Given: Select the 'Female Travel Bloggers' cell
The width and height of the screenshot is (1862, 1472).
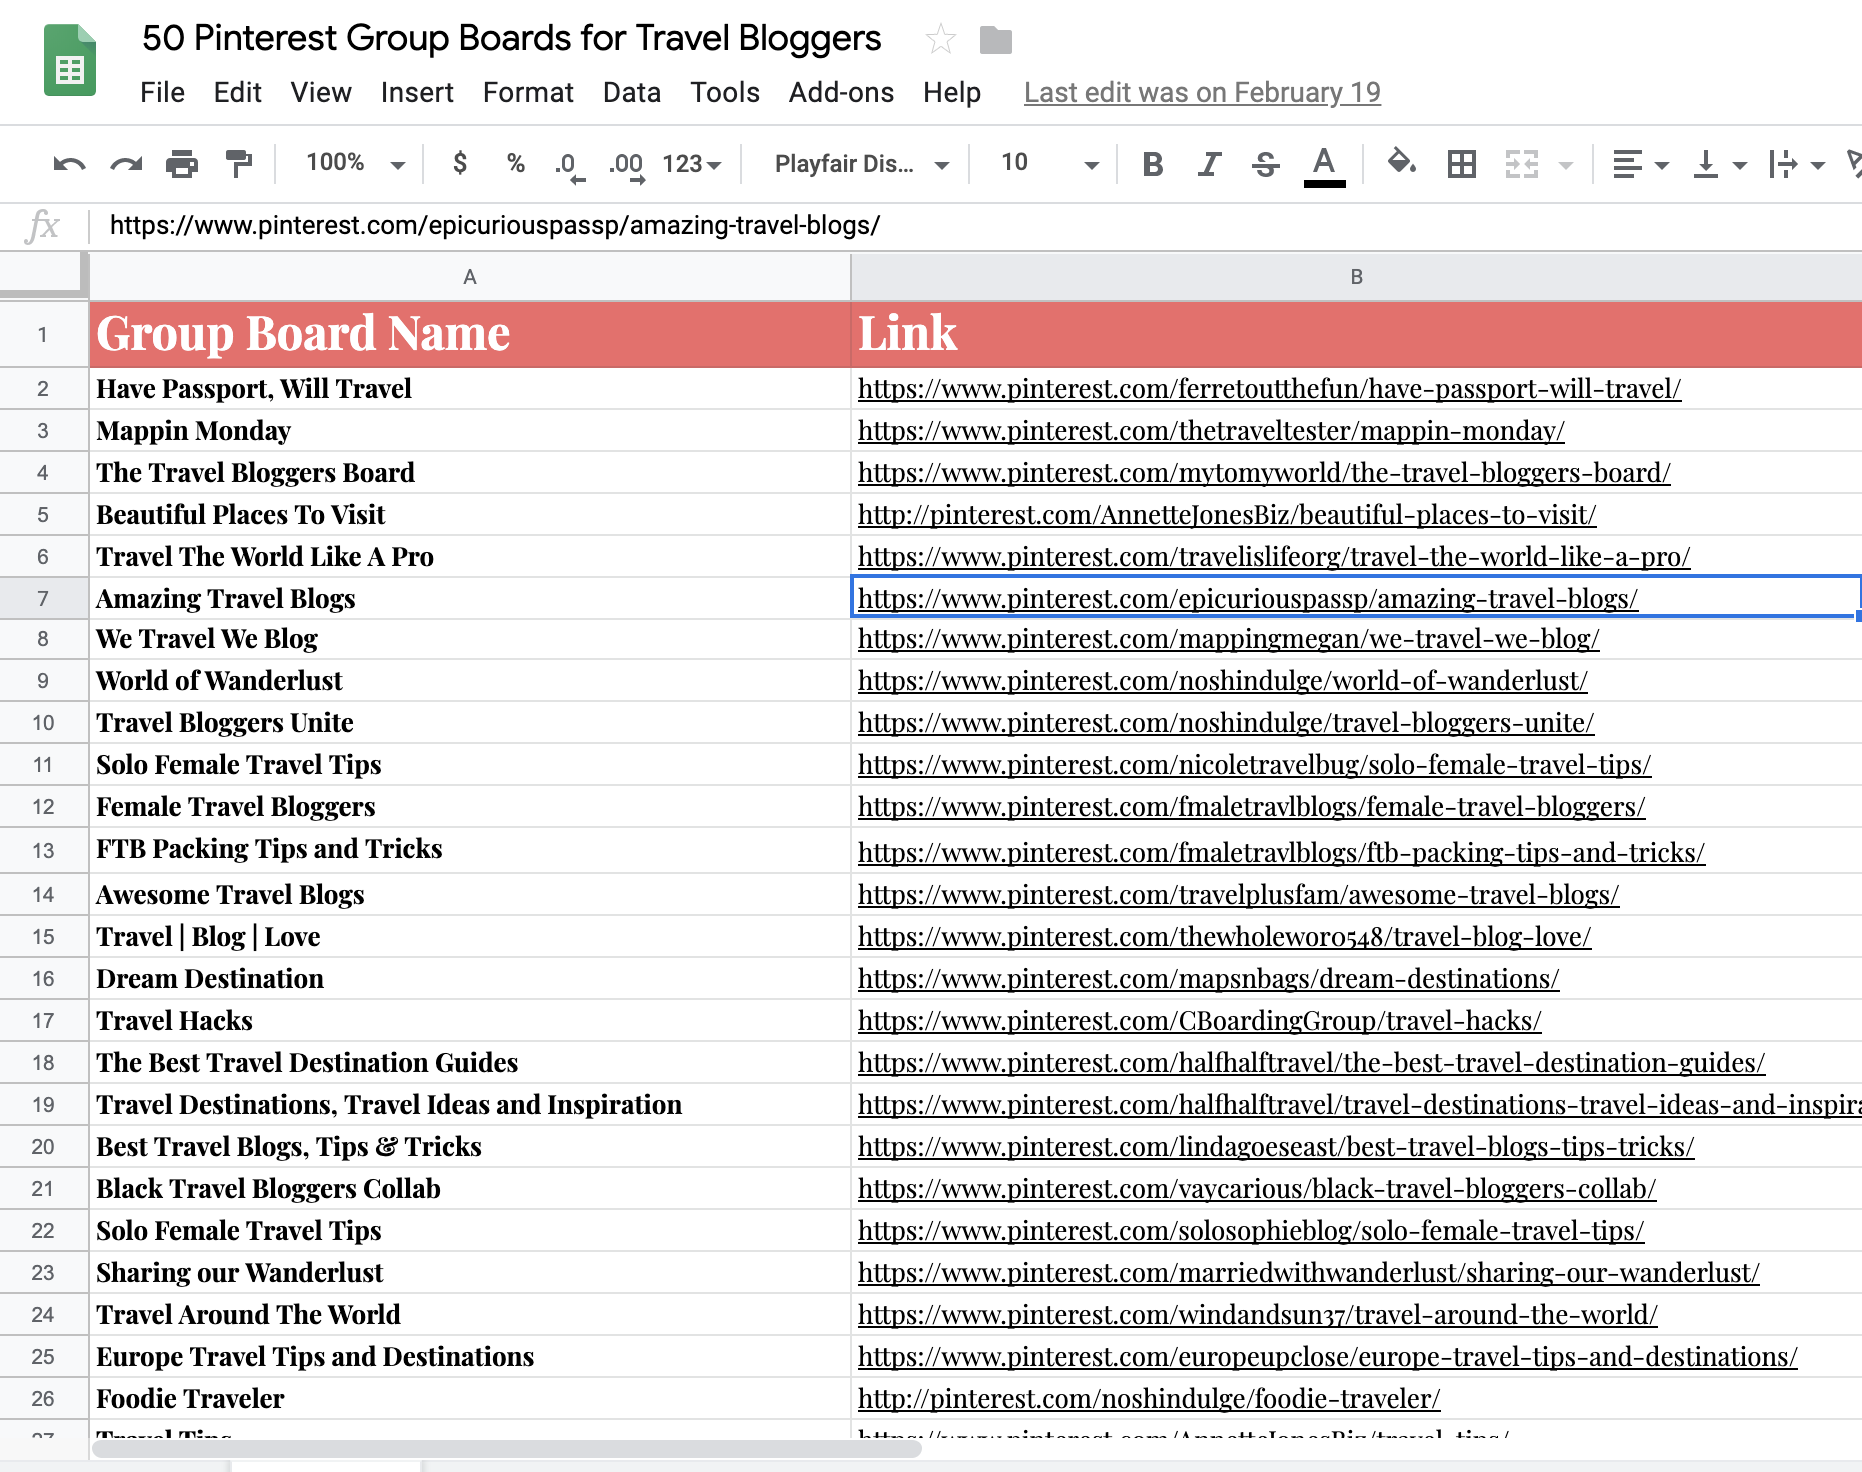Looking at the screenshot, I should point(470,807).
